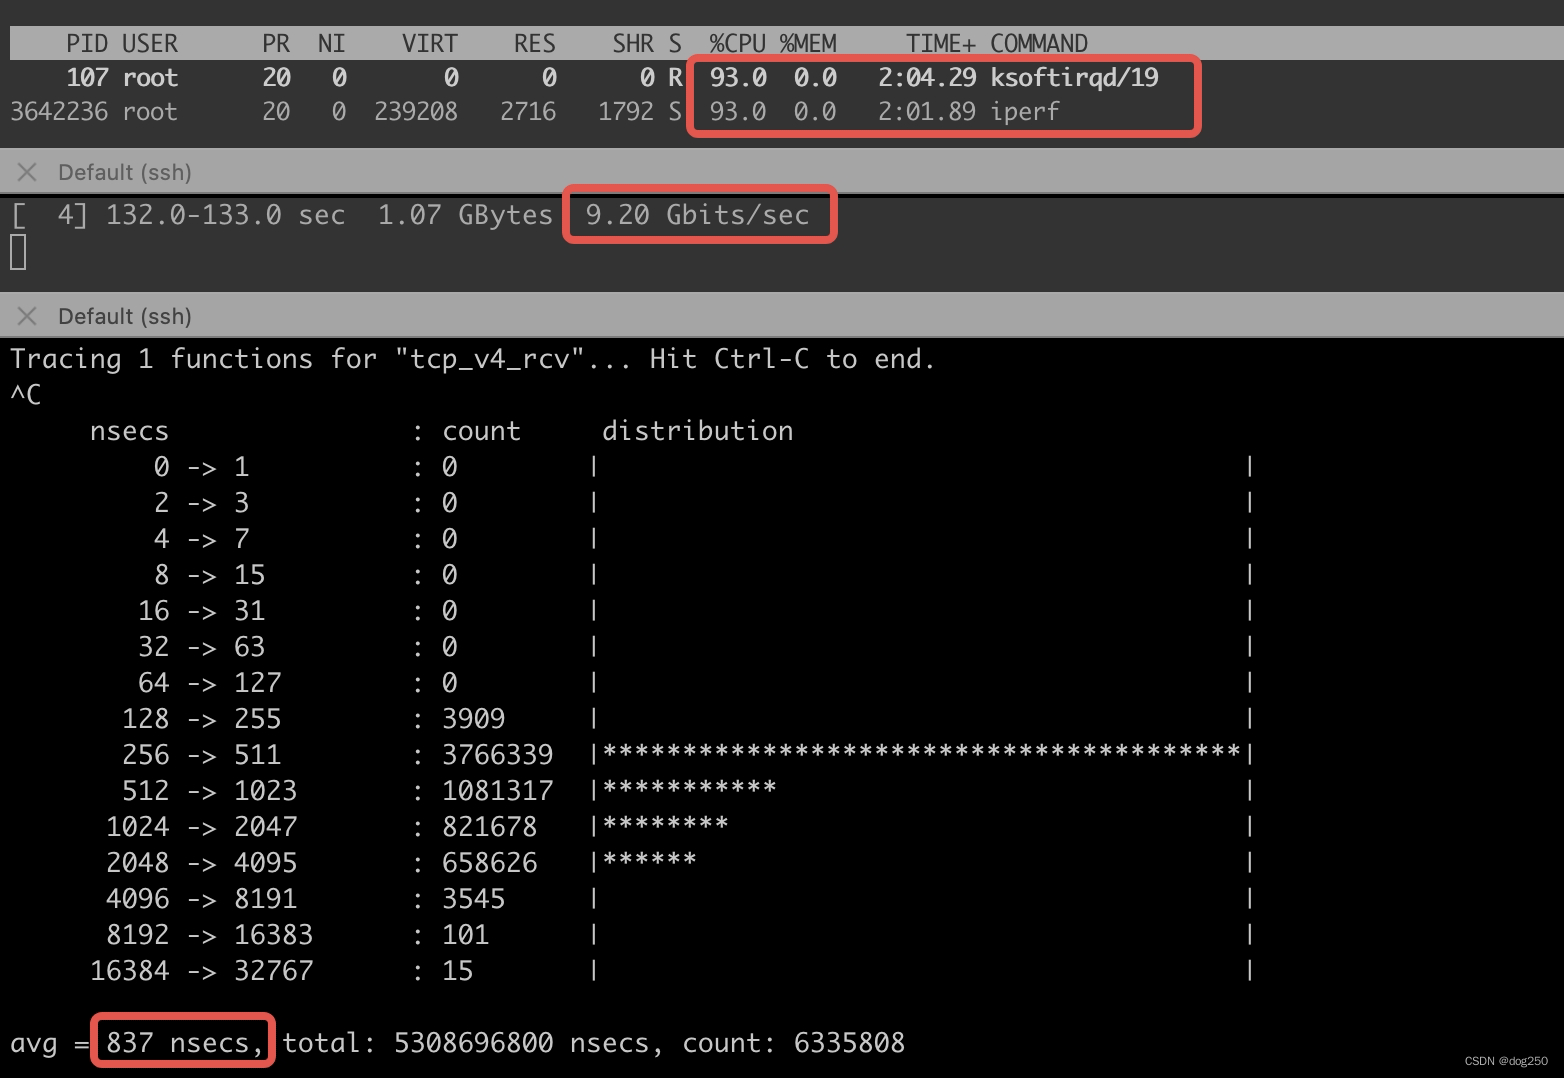The height and width of the screenshot is (1078, 1564).
Task: Close the lower Default (ssh) pane
Action: 27,316
